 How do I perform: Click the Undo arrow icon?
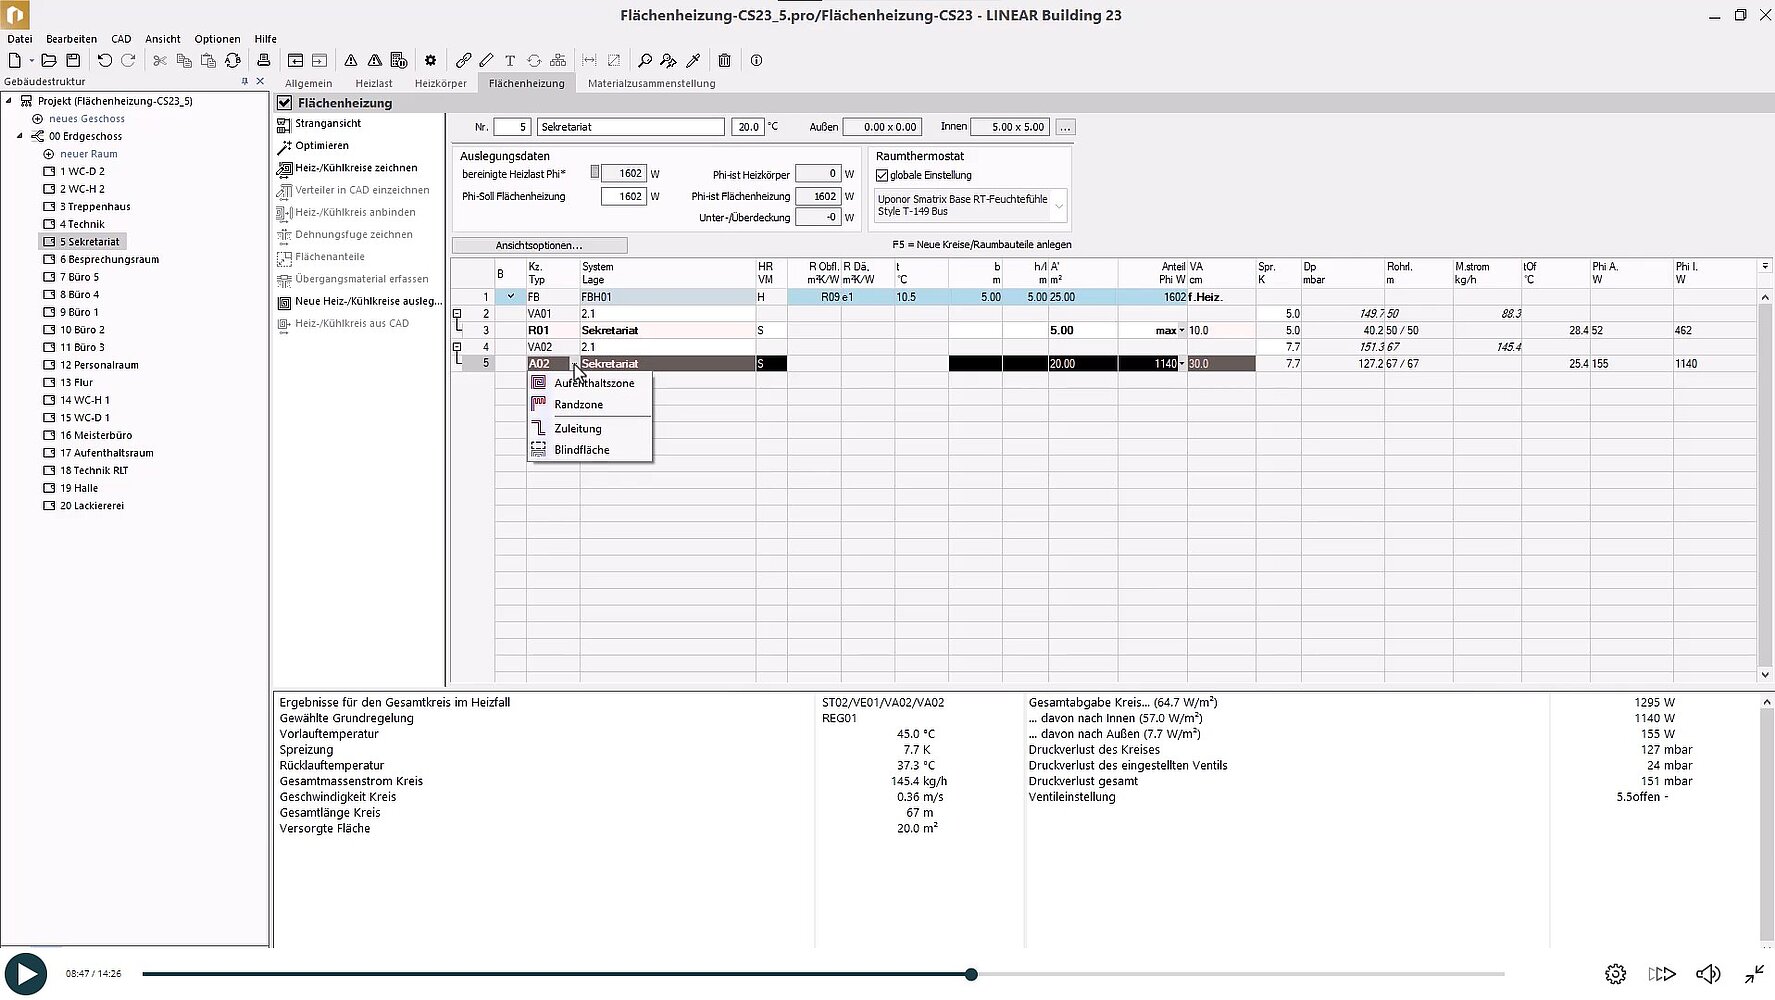point(104,61)
